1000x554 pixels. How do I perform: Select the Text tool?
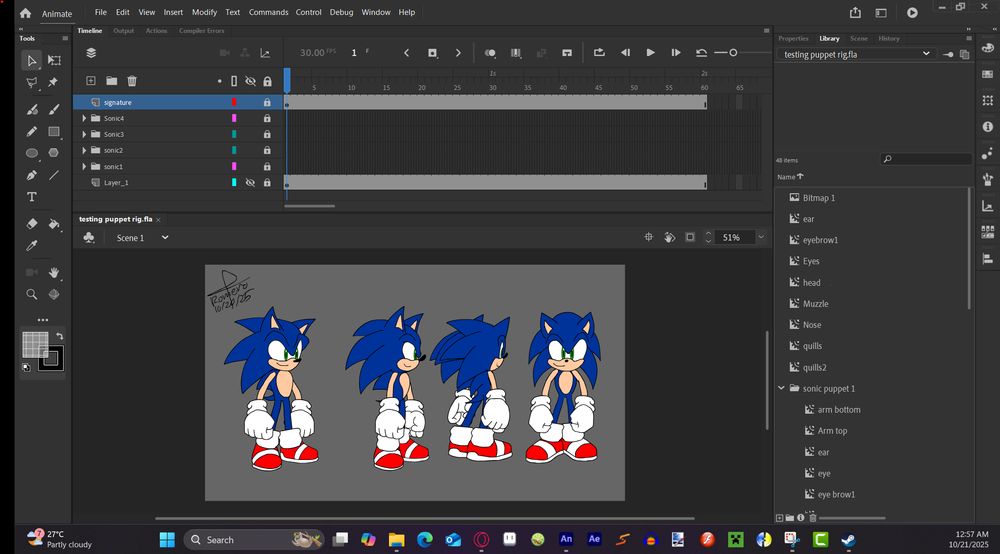coord(32,197)
